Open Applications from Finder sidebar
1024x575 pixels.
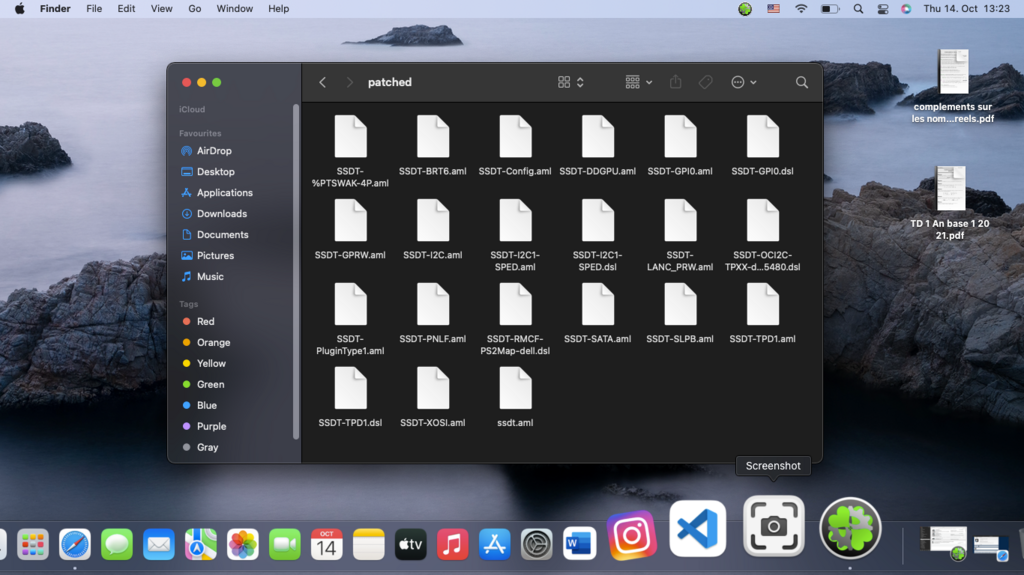(224, 193)
